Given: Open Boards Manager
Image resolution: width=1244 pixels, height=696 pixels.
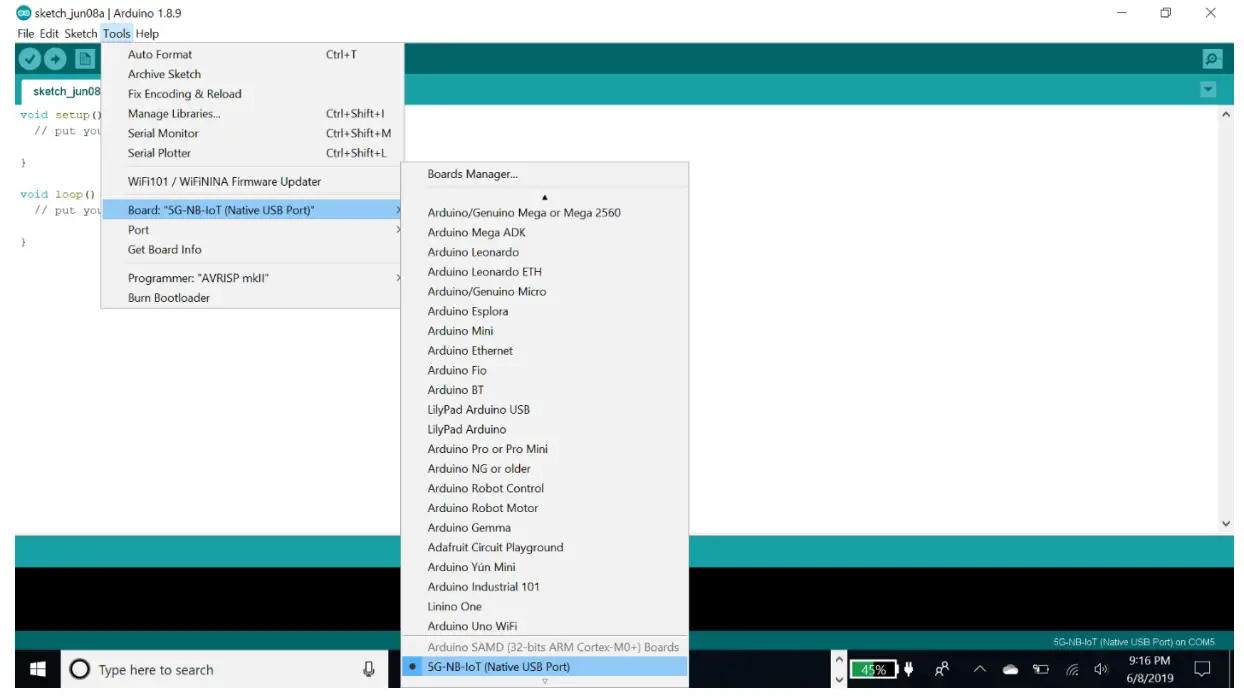Looking at the screenshot, I should coord(470,173).
